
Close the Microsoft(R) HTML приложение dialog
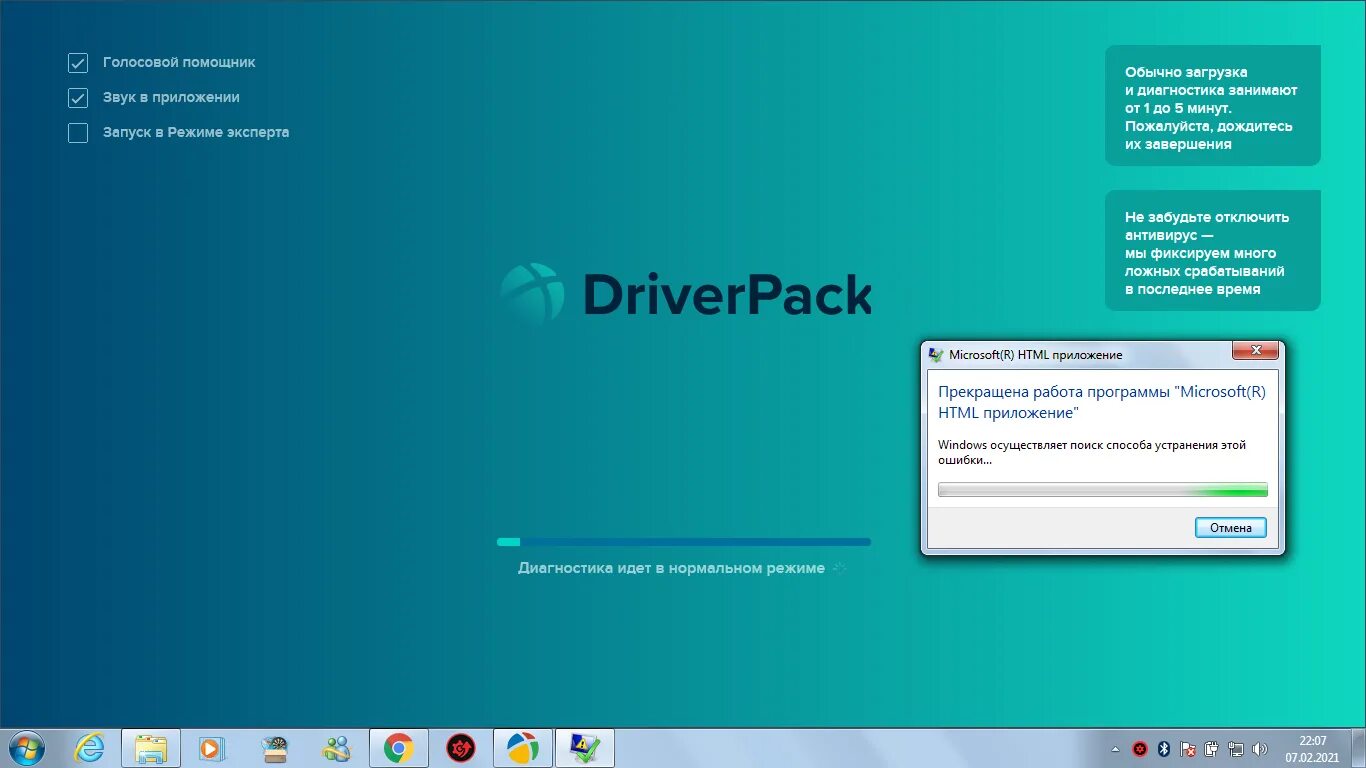click(x=1254, y=350)
